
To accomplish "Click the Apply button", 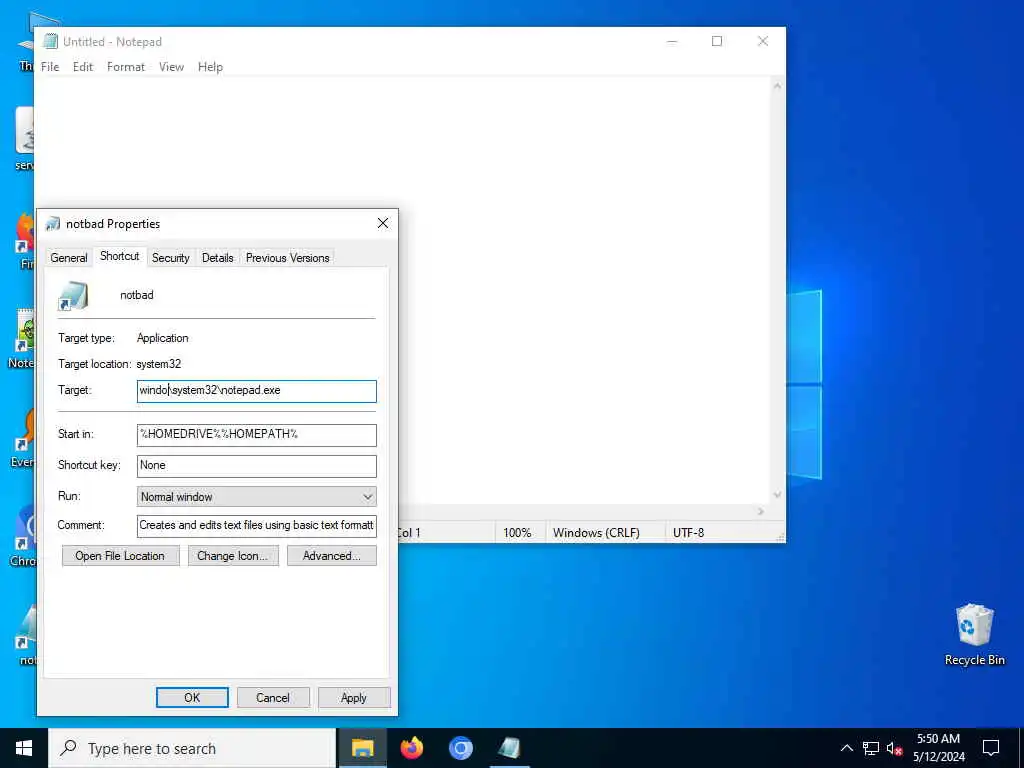I will [354, 697].
